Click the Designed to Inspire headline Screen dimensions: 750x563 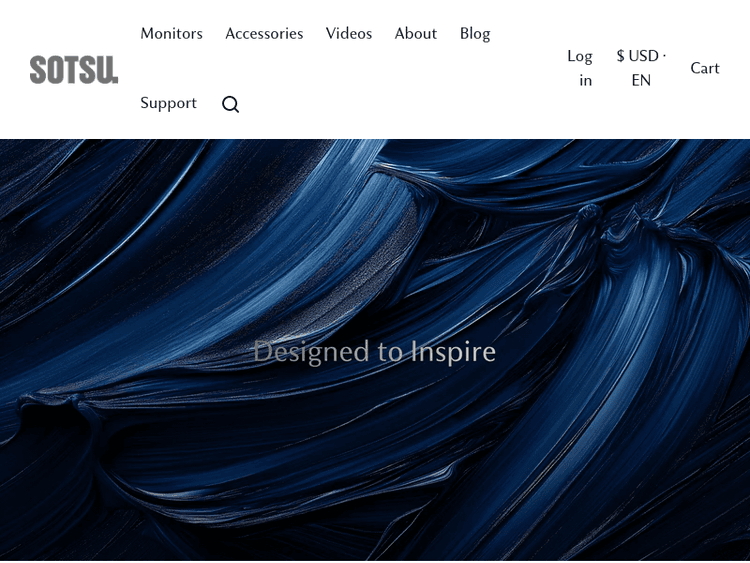pos(374,351)
